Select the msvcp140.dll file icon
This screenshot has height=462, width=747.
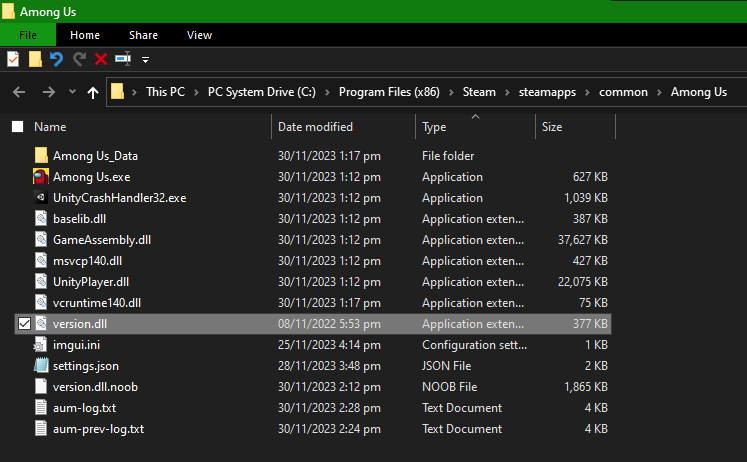pyautogui.click(x=41, y=260)
